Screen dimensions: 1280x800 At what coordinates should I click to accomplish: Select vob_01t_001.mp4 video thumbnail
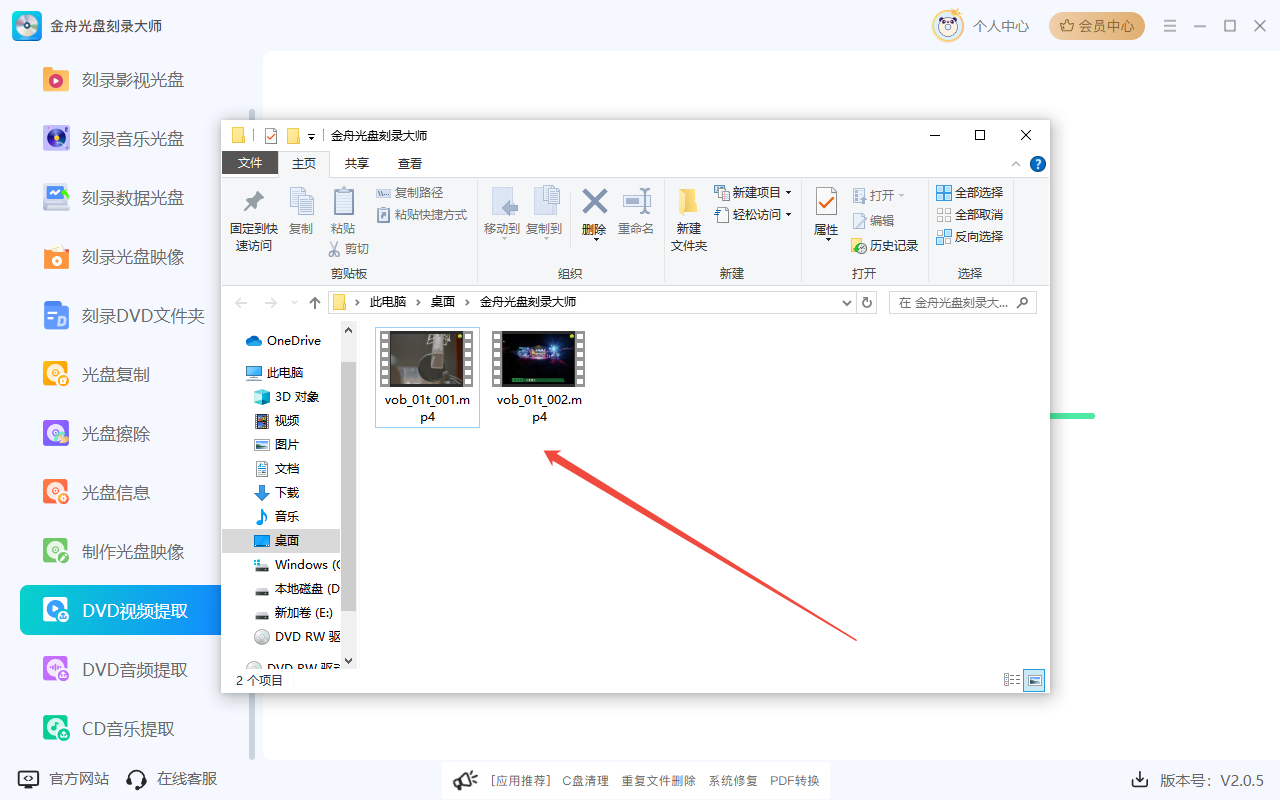pos(427,377)
